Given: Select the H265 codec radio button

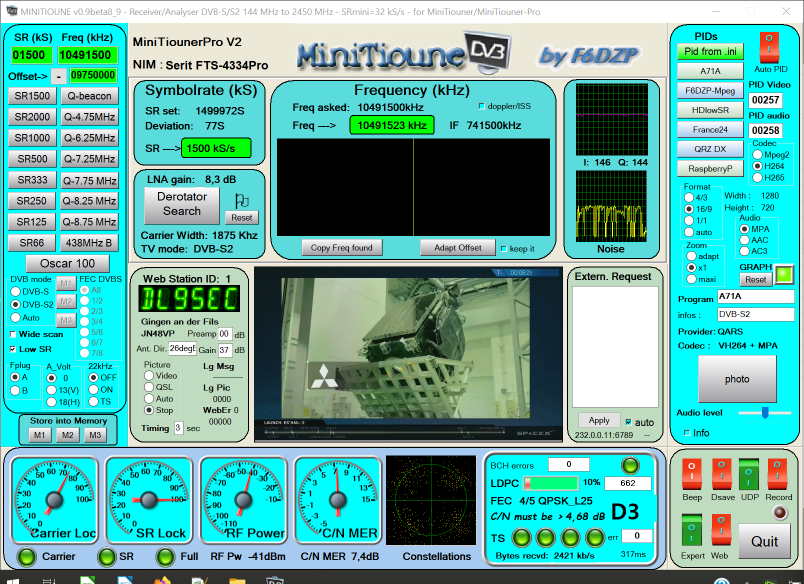Looking at the screenshot, I should pyautogui.click(x=757, y=177).
